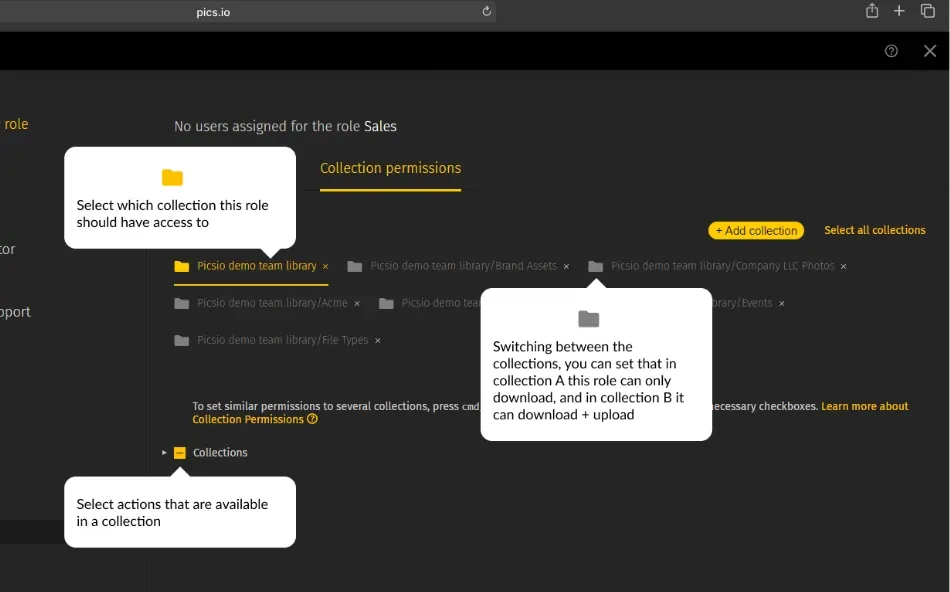950x592 pixels.
Task: Click the browser share icon
Action: (871, 11)
